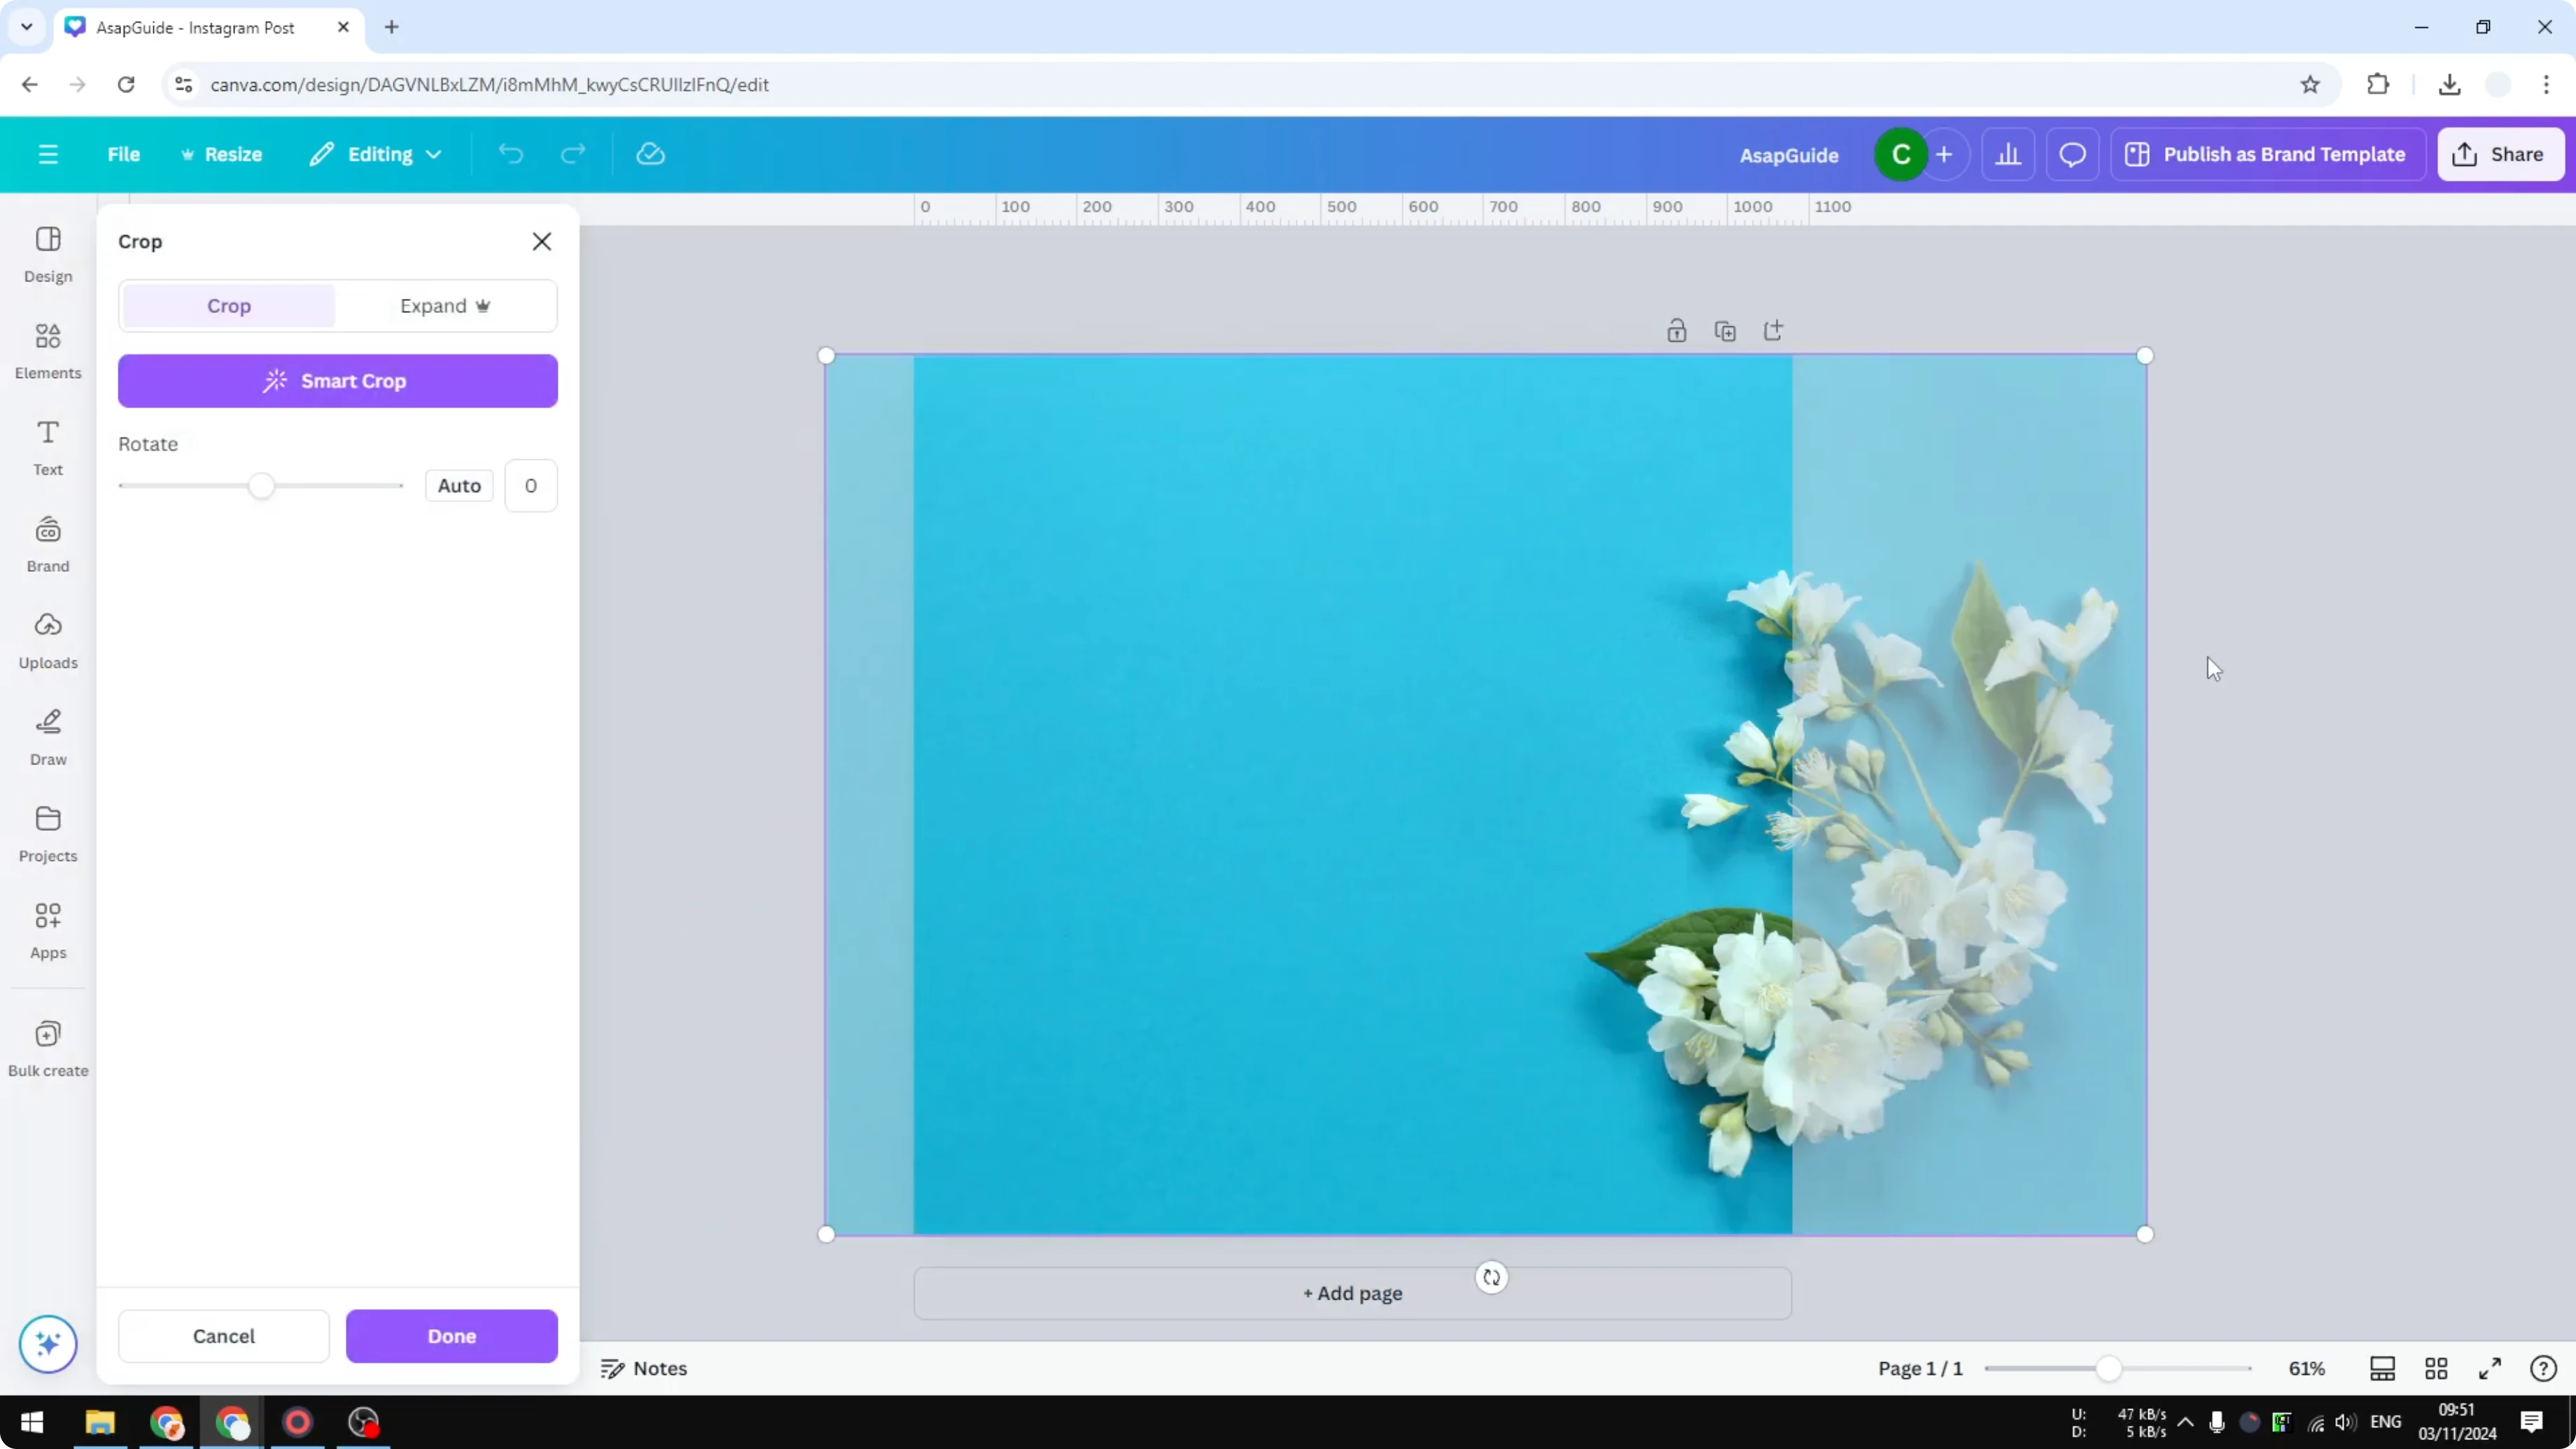Open the File menu

click(x=124, y=154)
